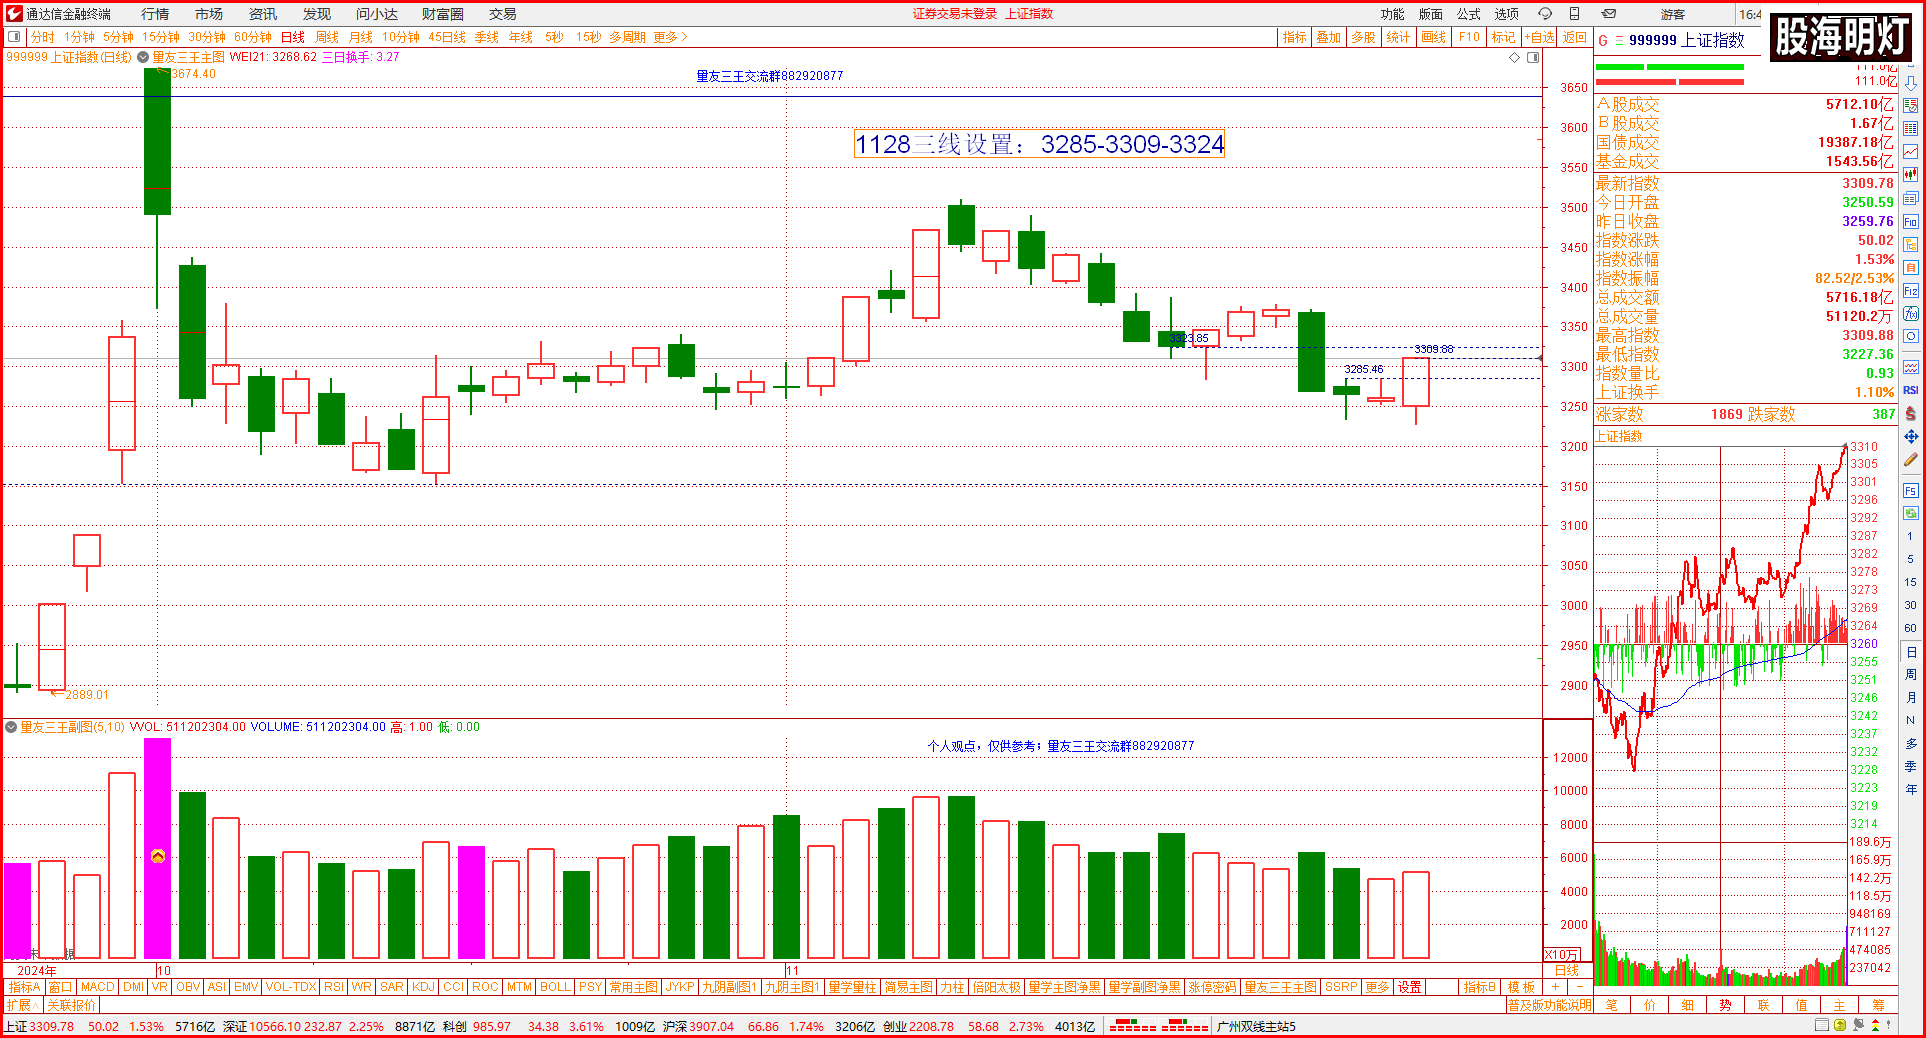The width and height of the screenshot is (1926, 1038).
Task: Open the 多周期 multi-period selector
Action: (627, 37)
